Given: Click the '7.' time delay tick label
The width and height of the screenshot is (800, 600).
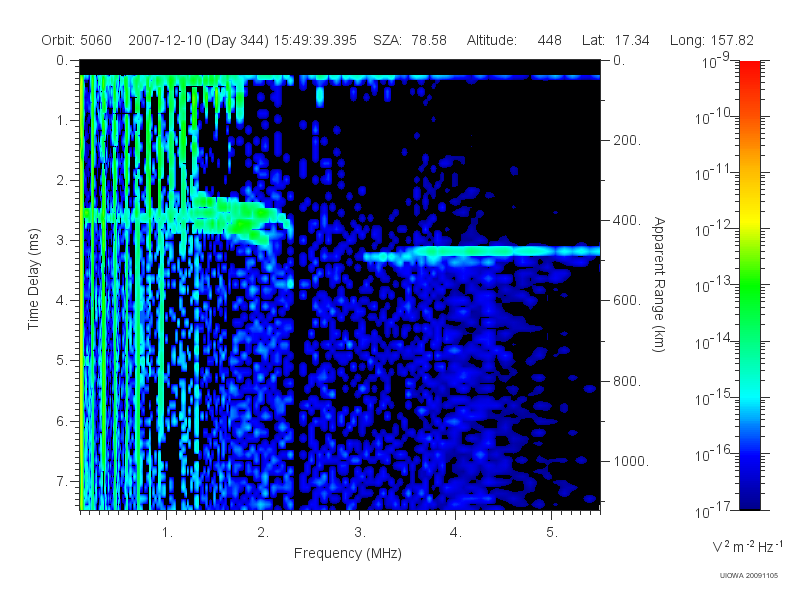Looking at the screenshot, I should (62, 481).
